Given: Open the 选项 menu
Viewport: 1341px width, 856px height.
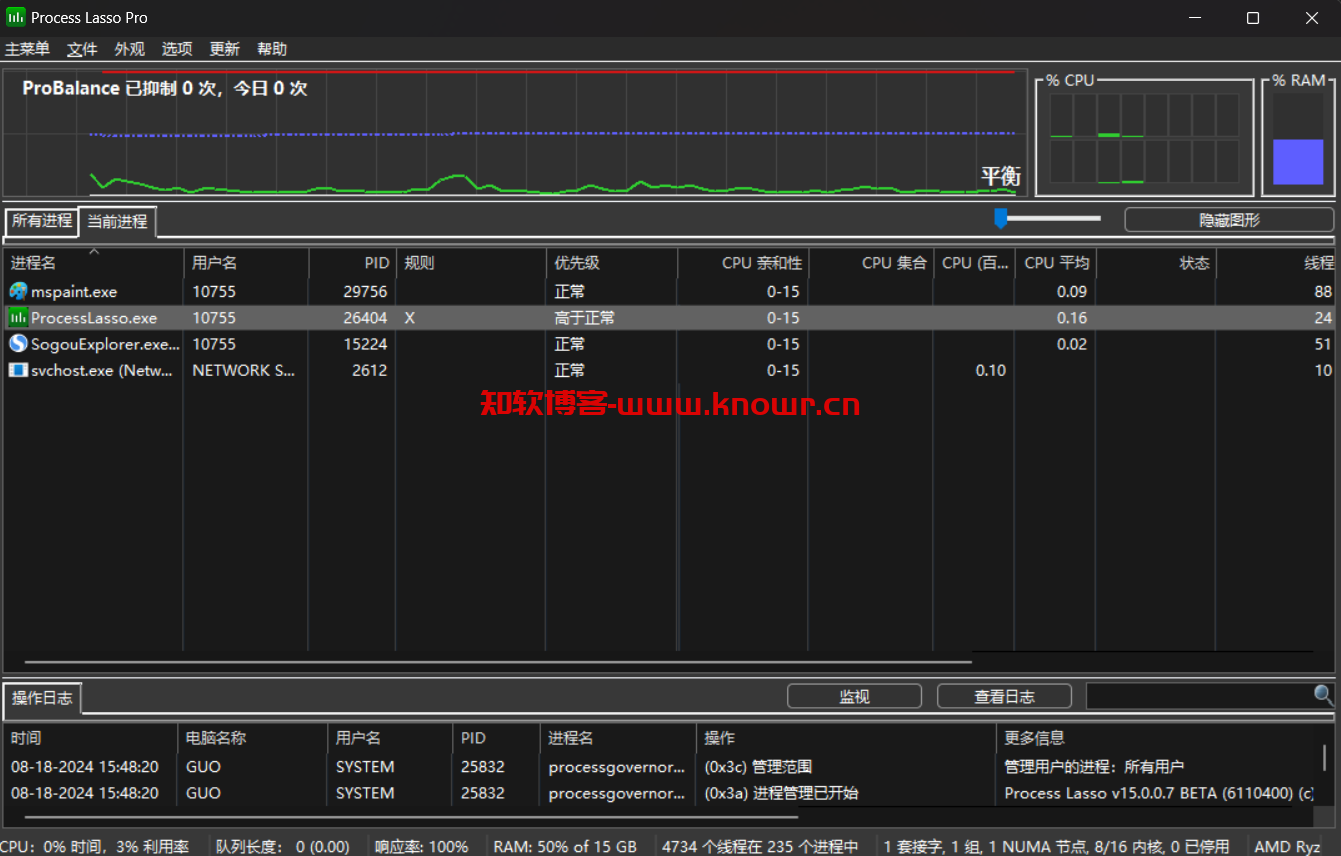Looking at the screenshot, I should pyautogui.click(x=177, y=49).
